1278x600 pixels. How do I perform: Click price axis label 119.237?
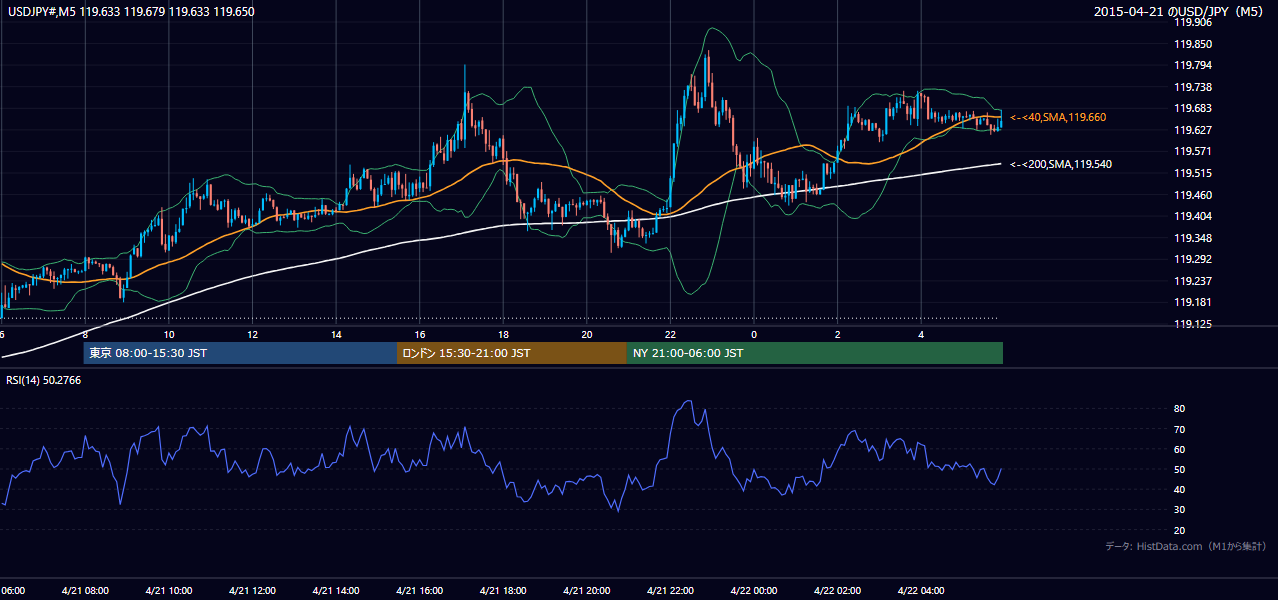(x=1193, y=281)
